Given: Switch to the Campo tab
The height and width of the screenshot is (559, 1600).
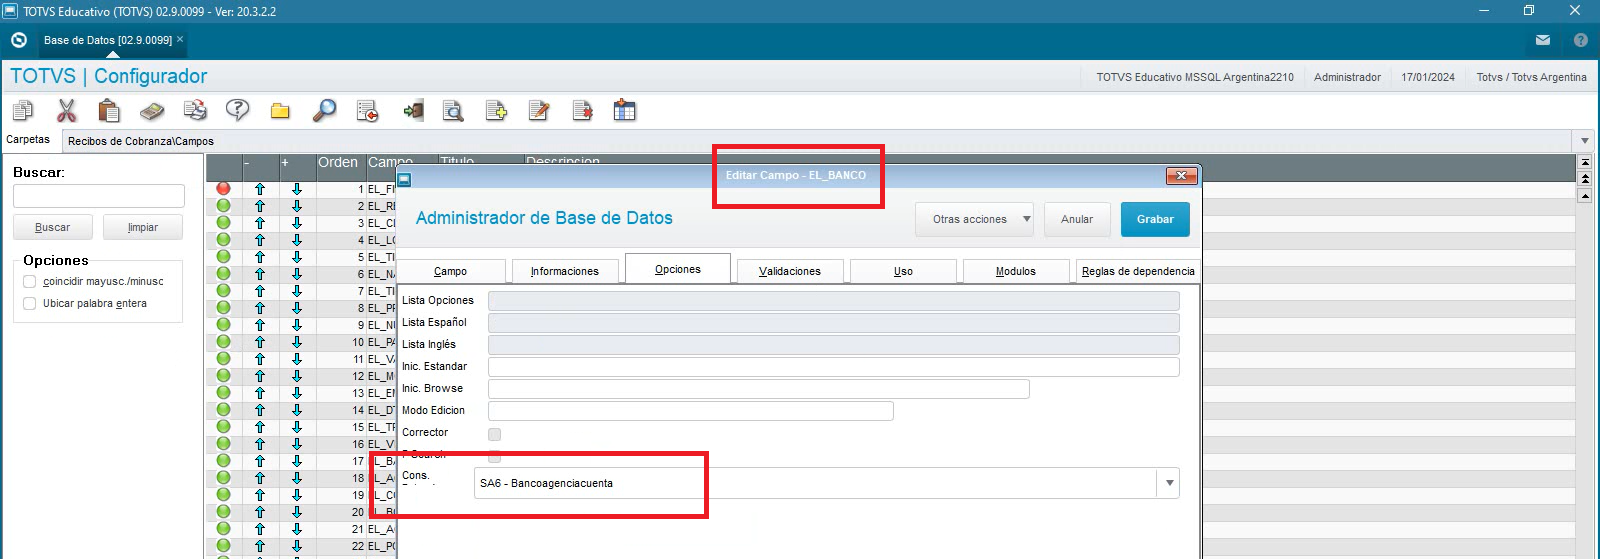Looking at the screenshot, I should (450, 271).
